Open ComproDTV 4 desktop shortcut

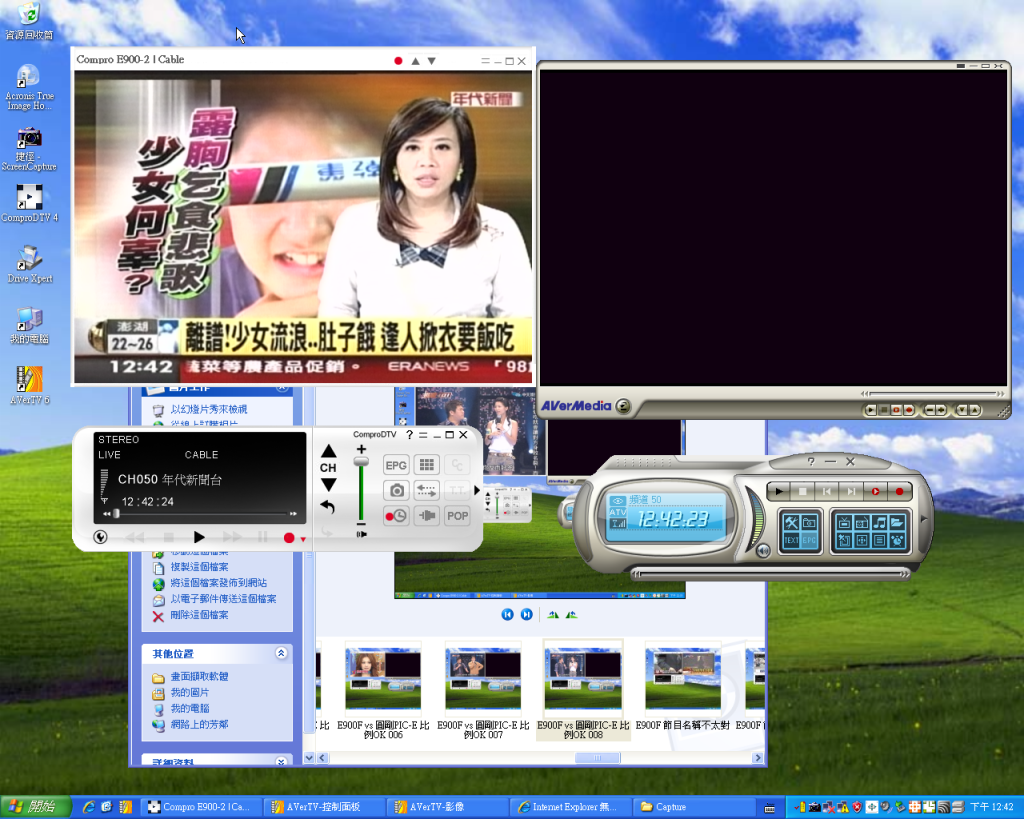tap(29, 203)
